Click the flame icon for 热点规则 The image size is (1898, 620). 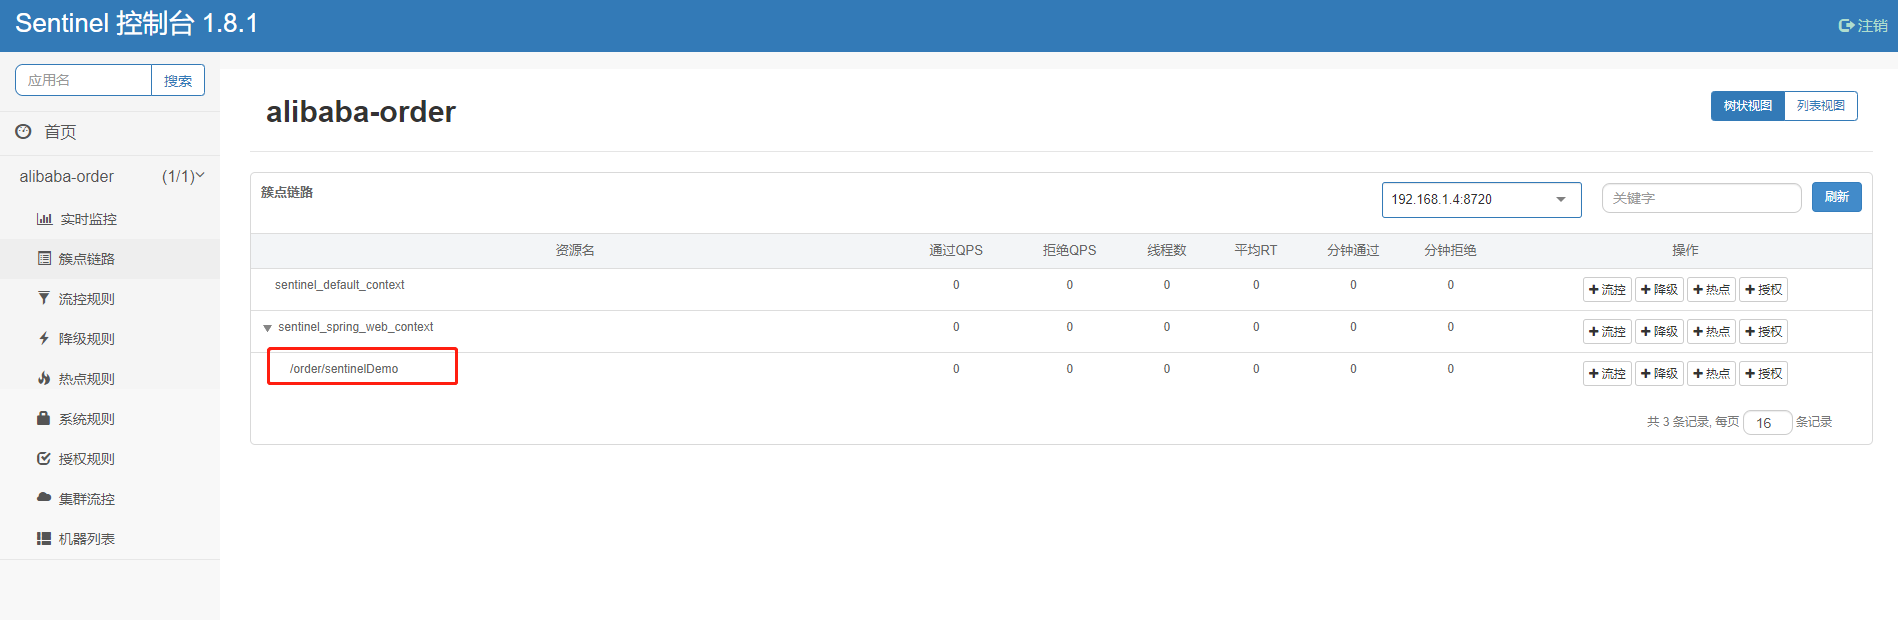click(x=44, y=379)
